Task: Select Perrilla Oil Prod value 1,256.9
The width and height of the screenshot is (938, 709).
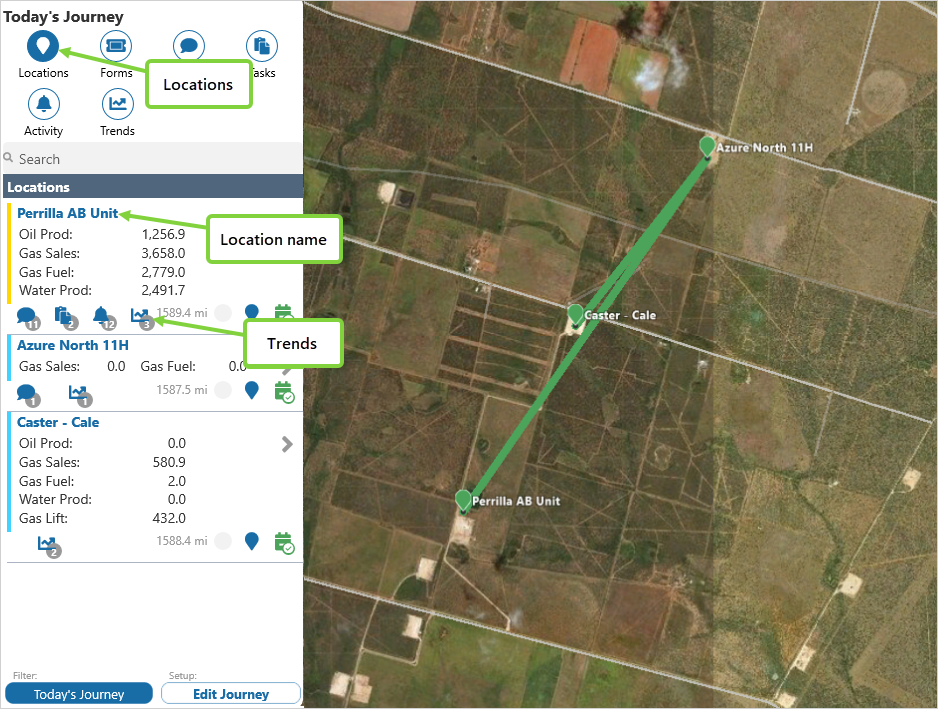Action: tap(163, 234)
